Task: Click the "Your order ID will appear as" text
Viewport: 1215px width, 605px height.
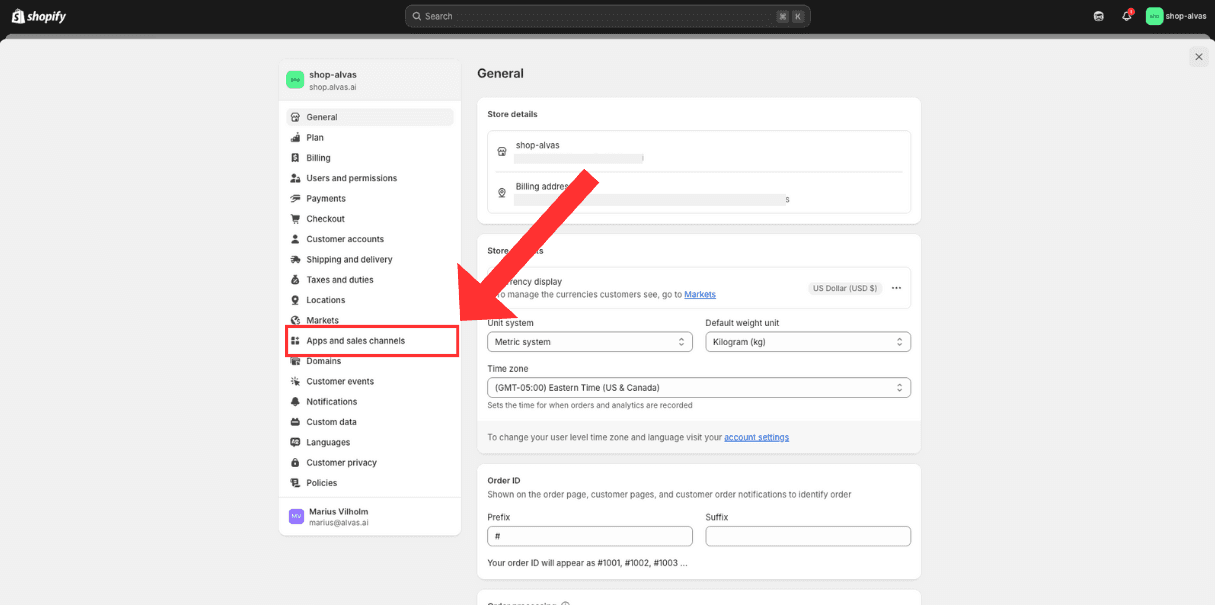Action: tap(587, 563)
